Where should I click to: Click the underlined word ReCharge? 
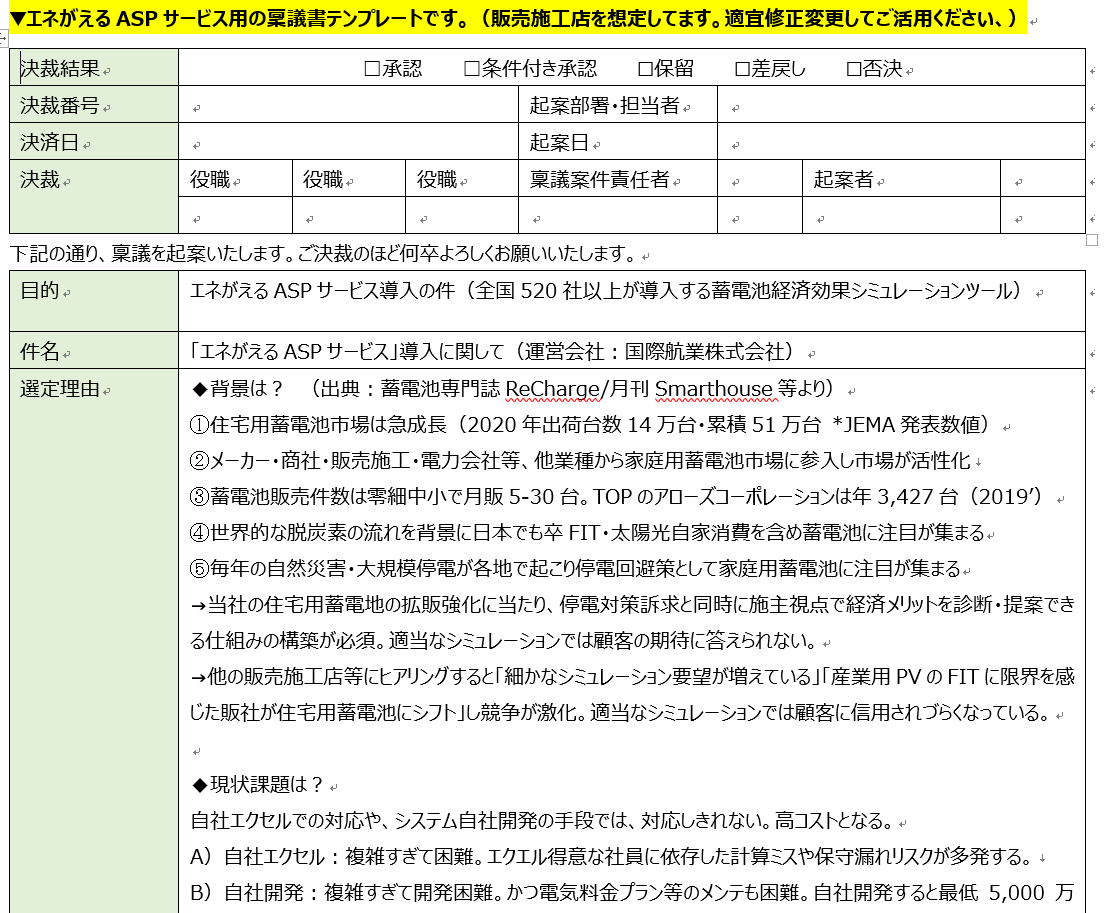(x=552, y=389)
